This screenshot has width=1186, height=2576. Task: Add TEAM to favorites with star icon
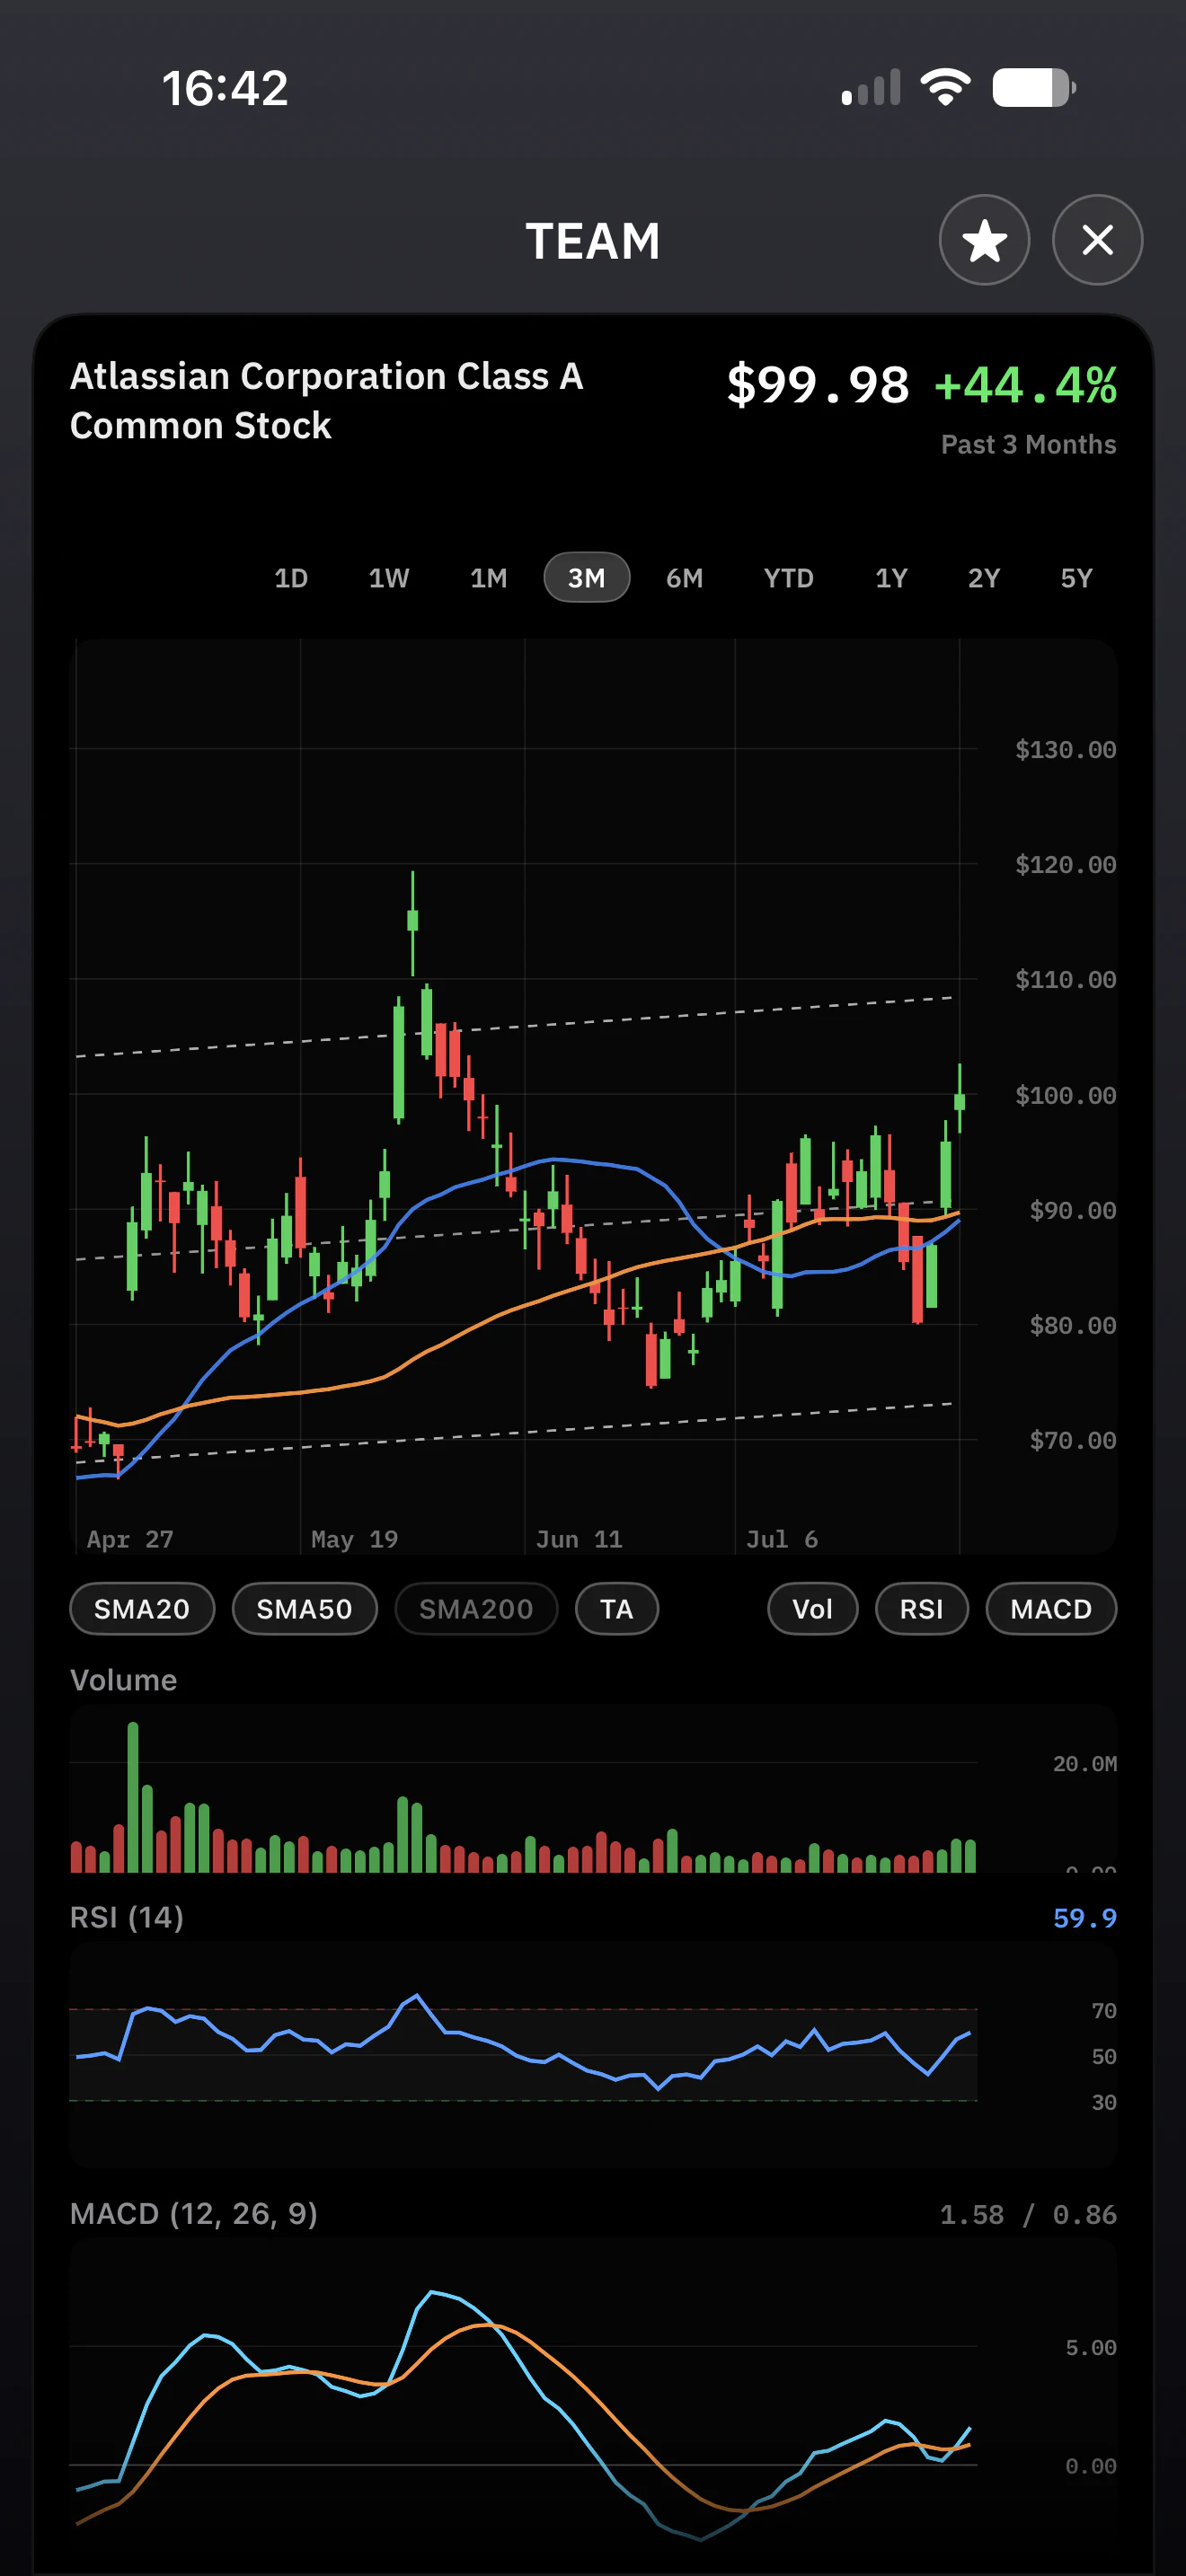coord(984,240)
